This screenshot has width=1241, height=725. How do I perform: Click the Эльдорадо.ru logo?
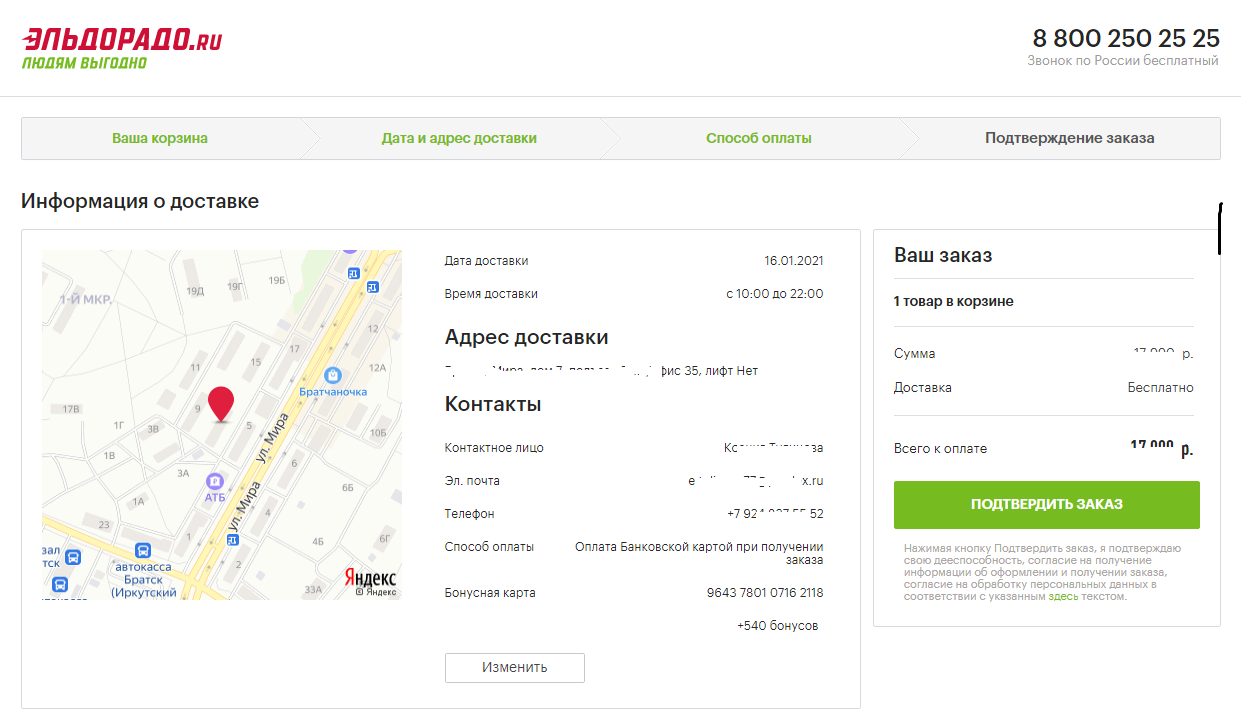(122, 40)
